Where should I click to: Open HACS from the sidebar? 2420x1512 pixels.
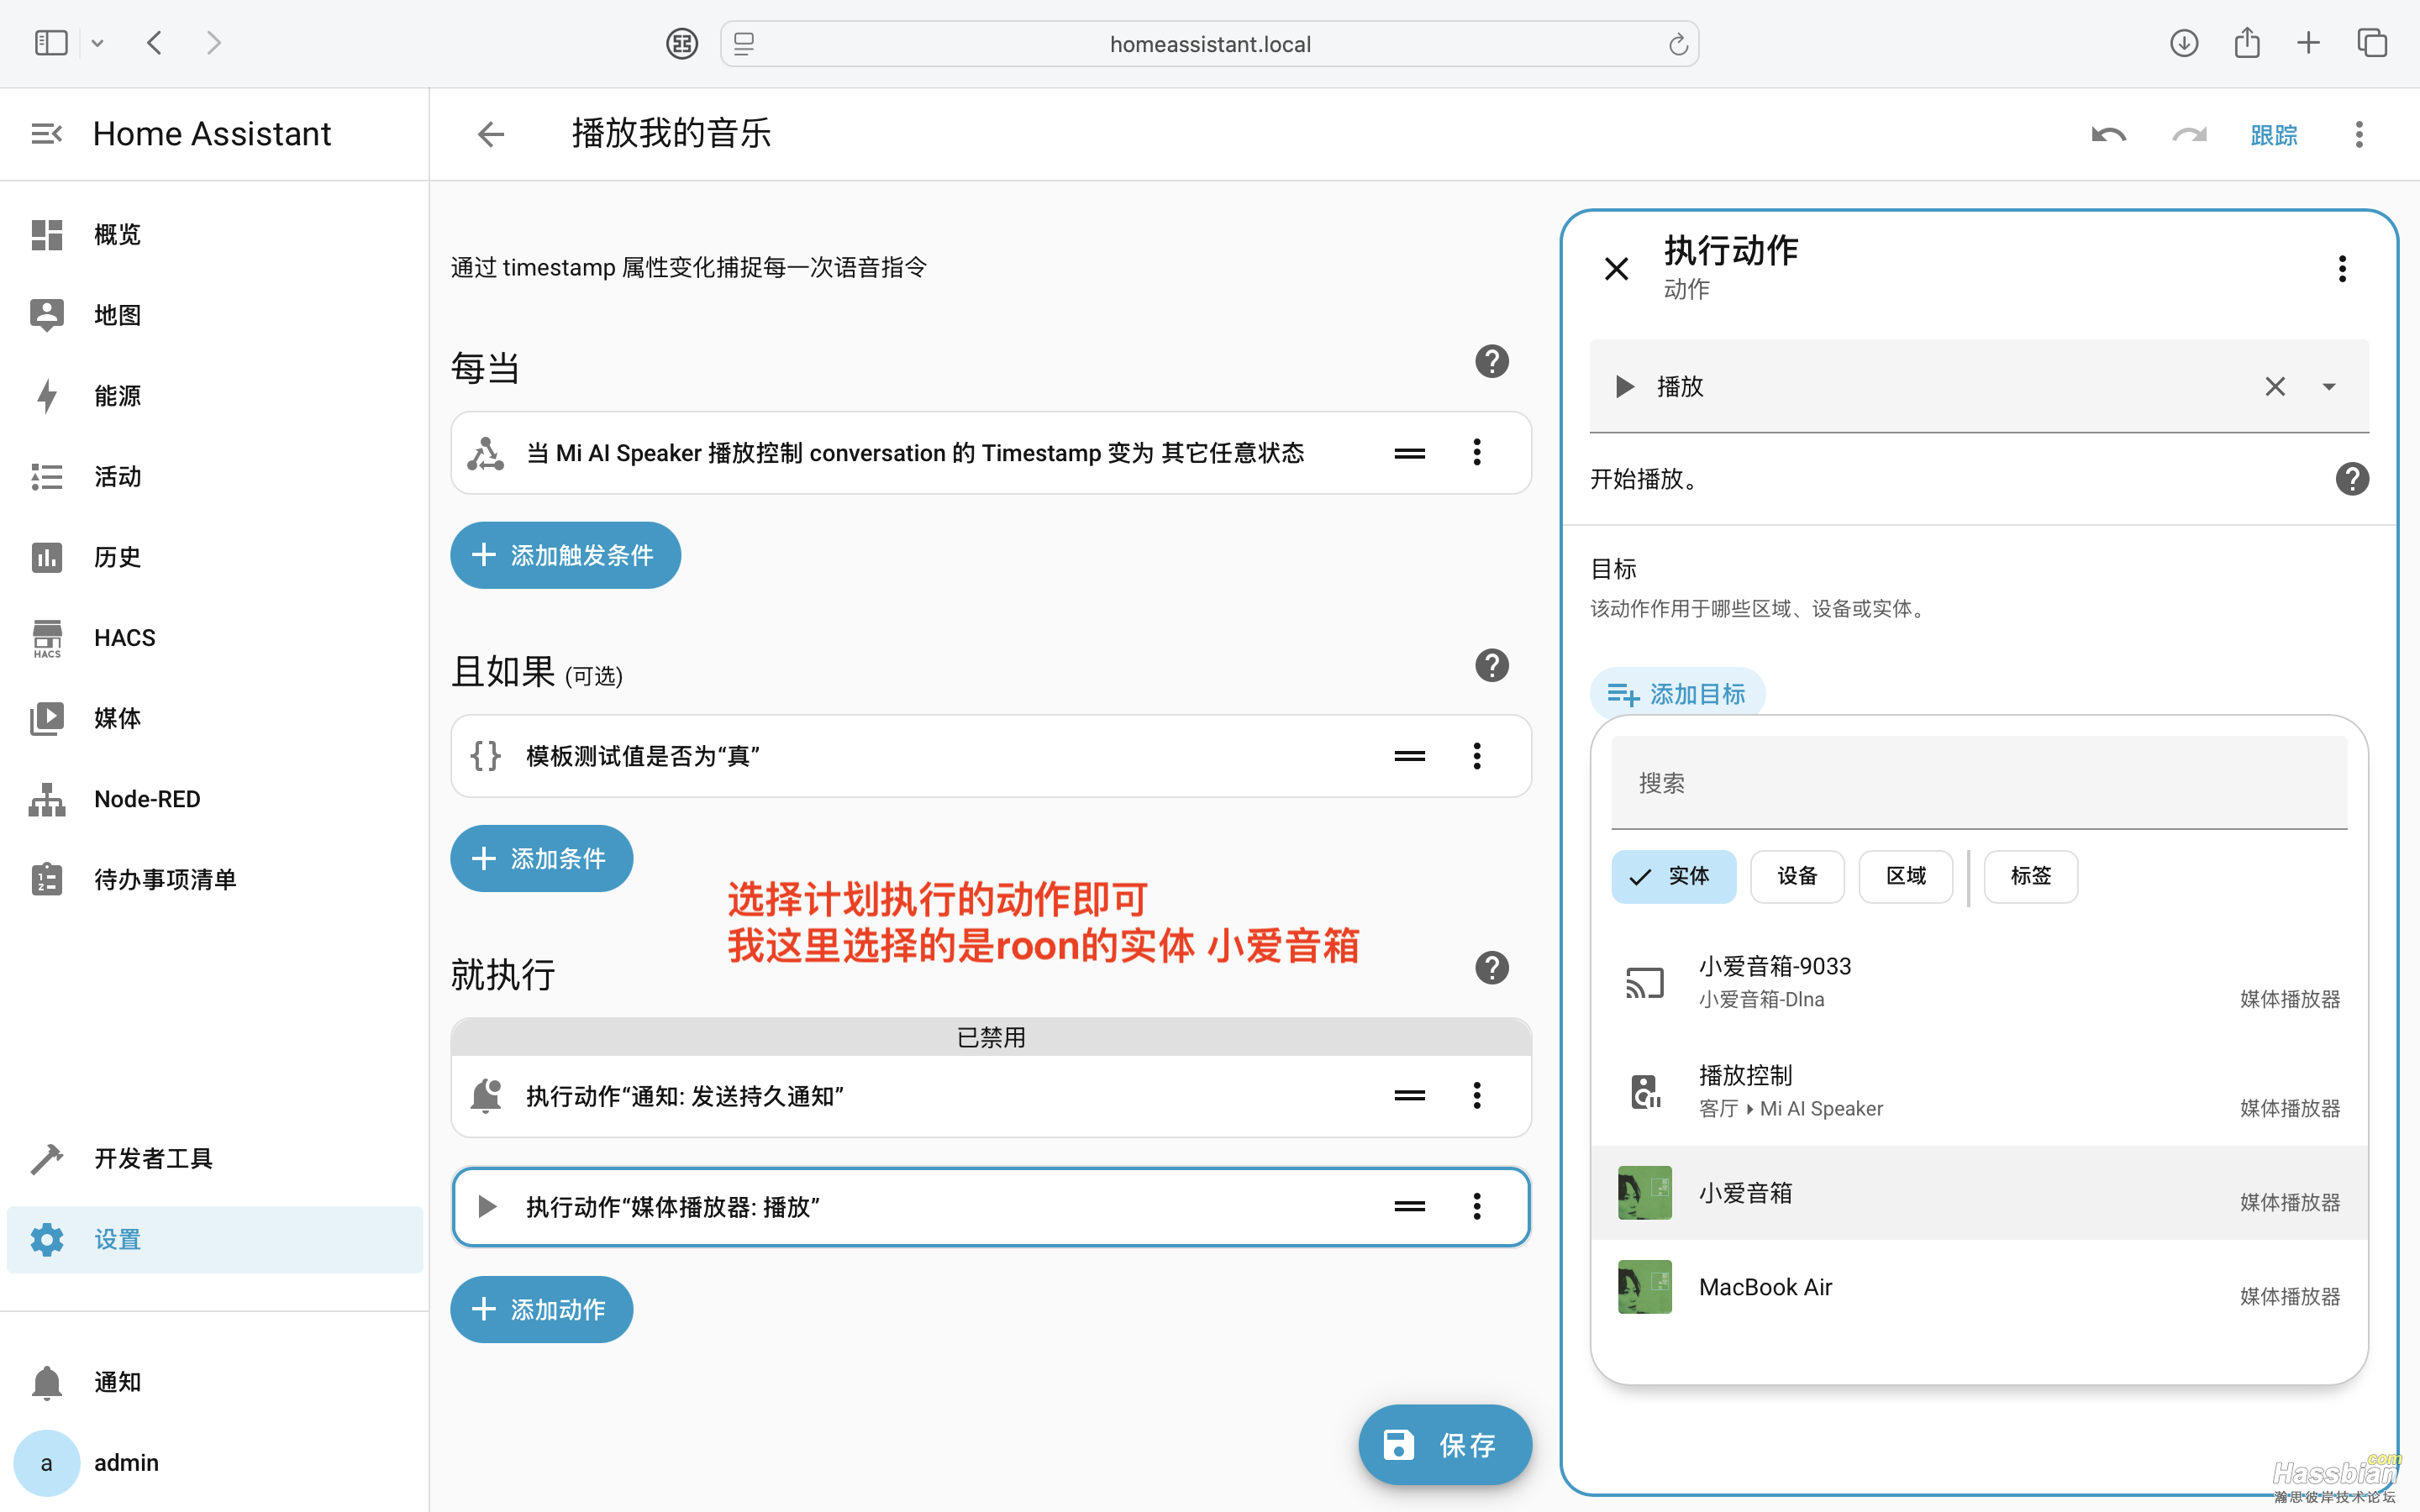click(124, 638)
